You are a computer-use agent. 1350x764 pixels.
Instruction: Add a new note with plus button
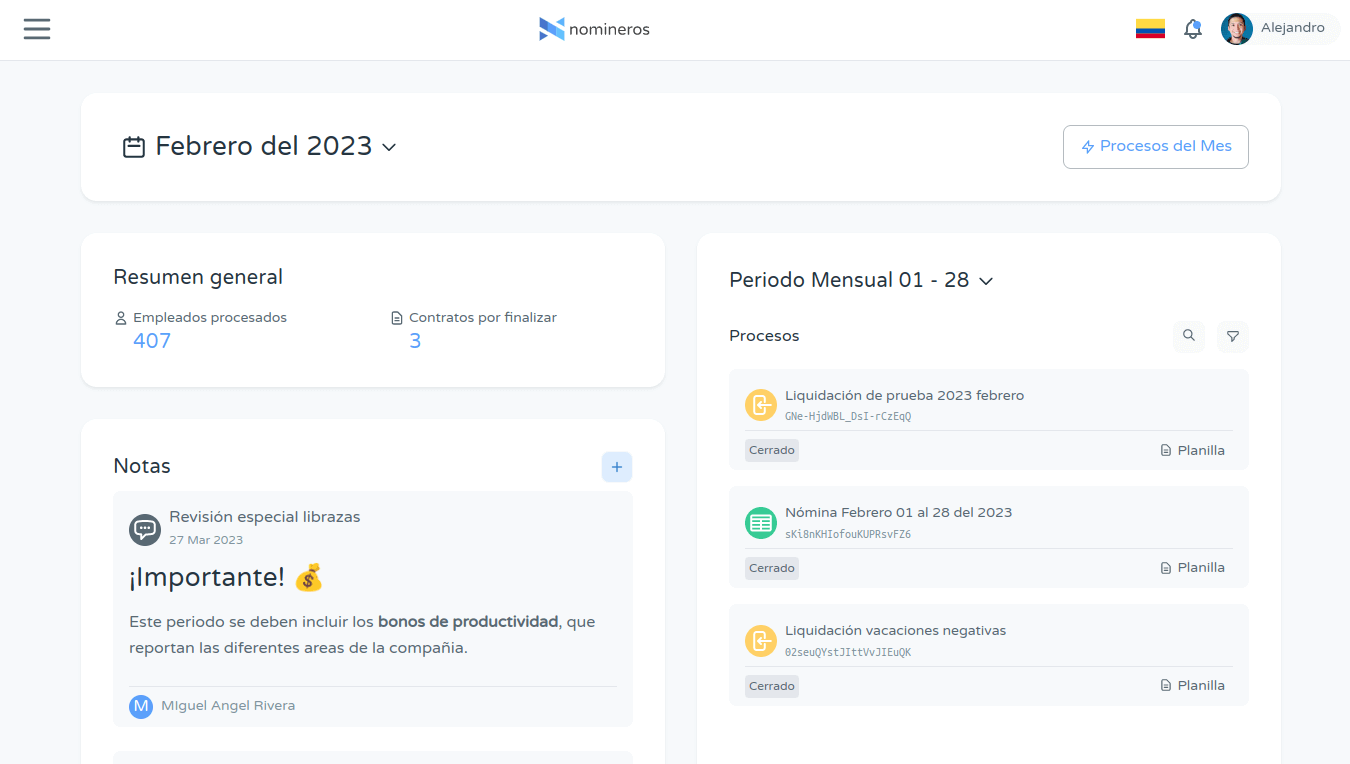click(617, 467)
